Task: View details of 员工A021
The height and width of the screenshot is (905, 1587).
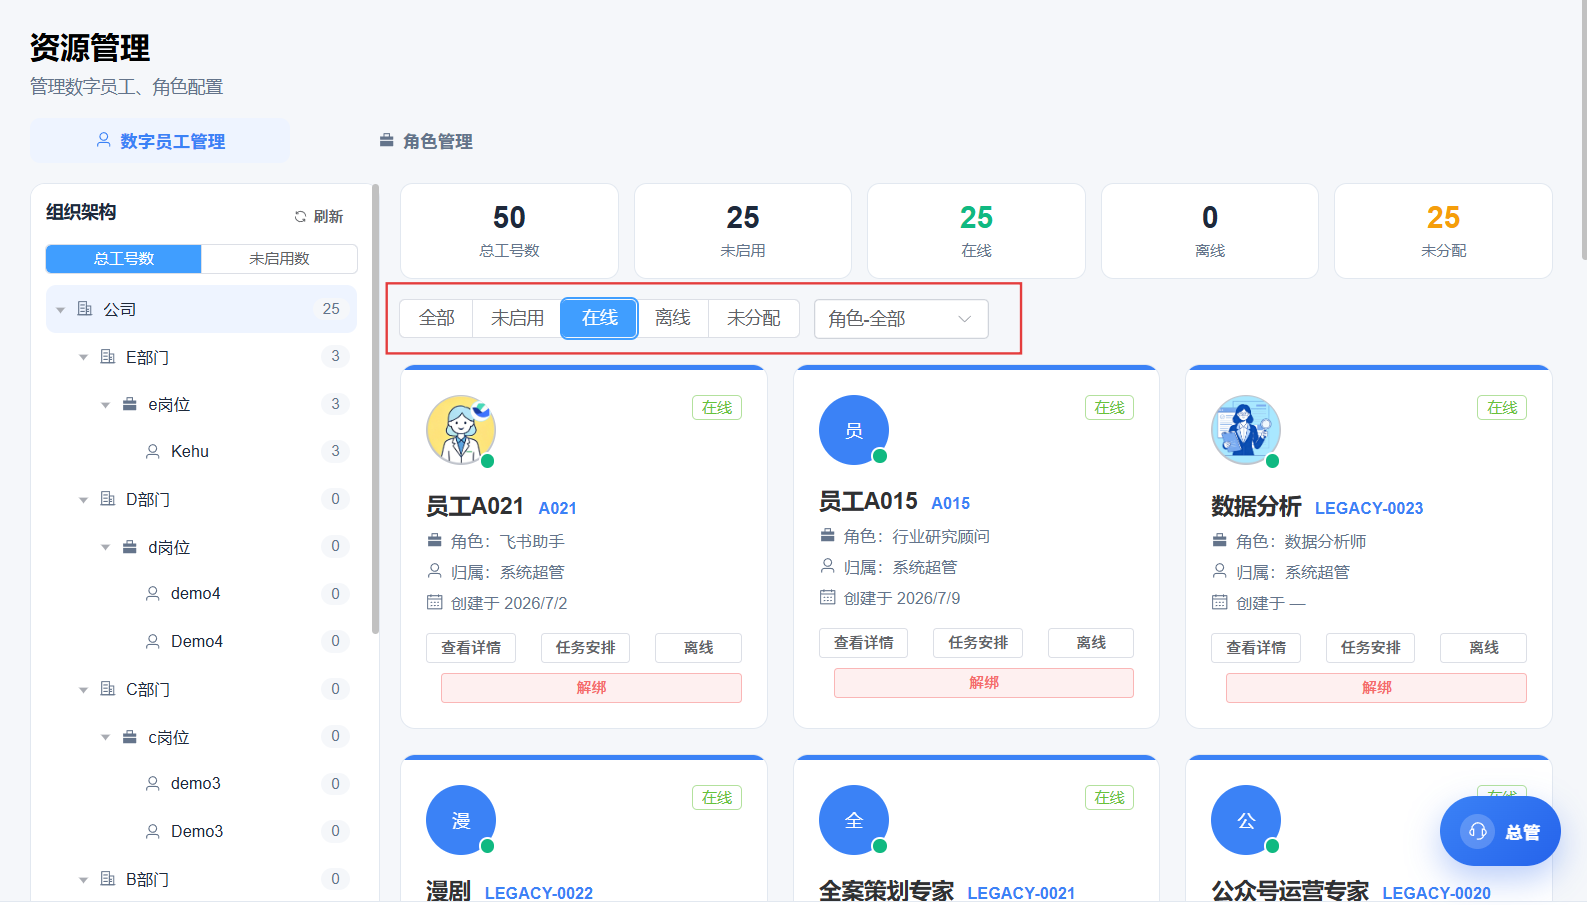Action: coord(471,648)
